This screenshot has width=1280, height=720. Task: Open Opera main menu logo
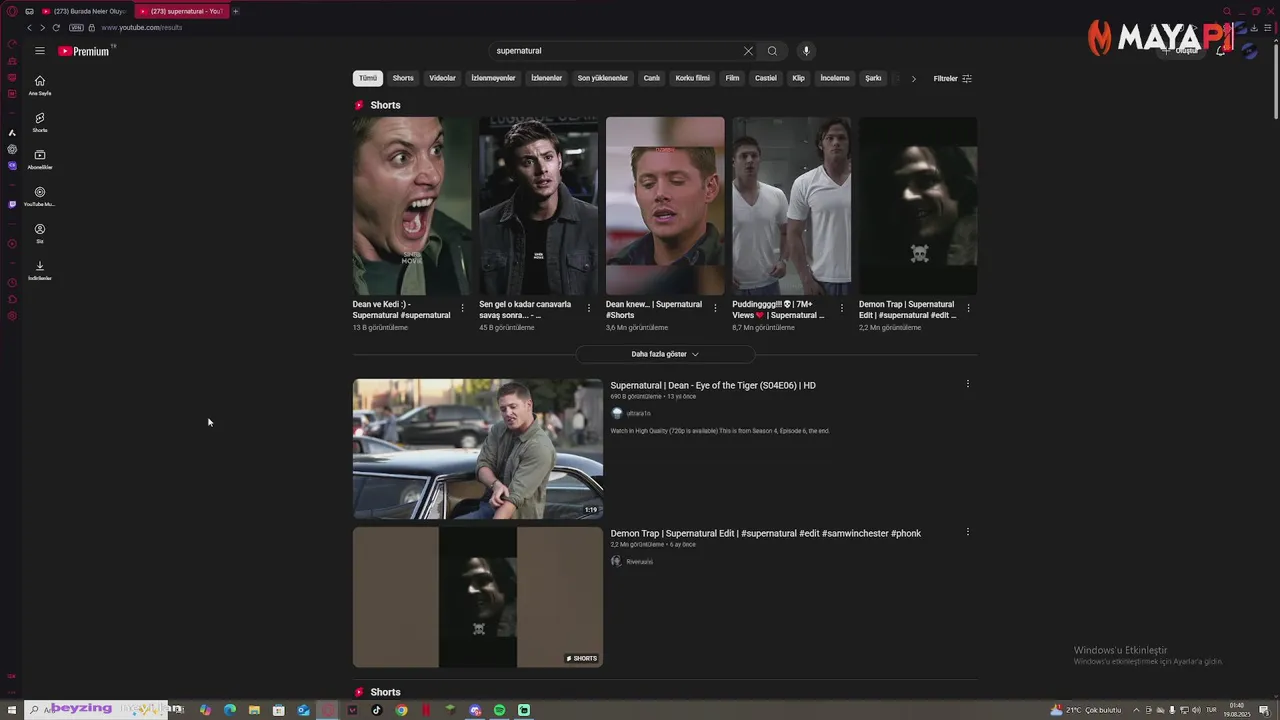click(x=12, y=11)
